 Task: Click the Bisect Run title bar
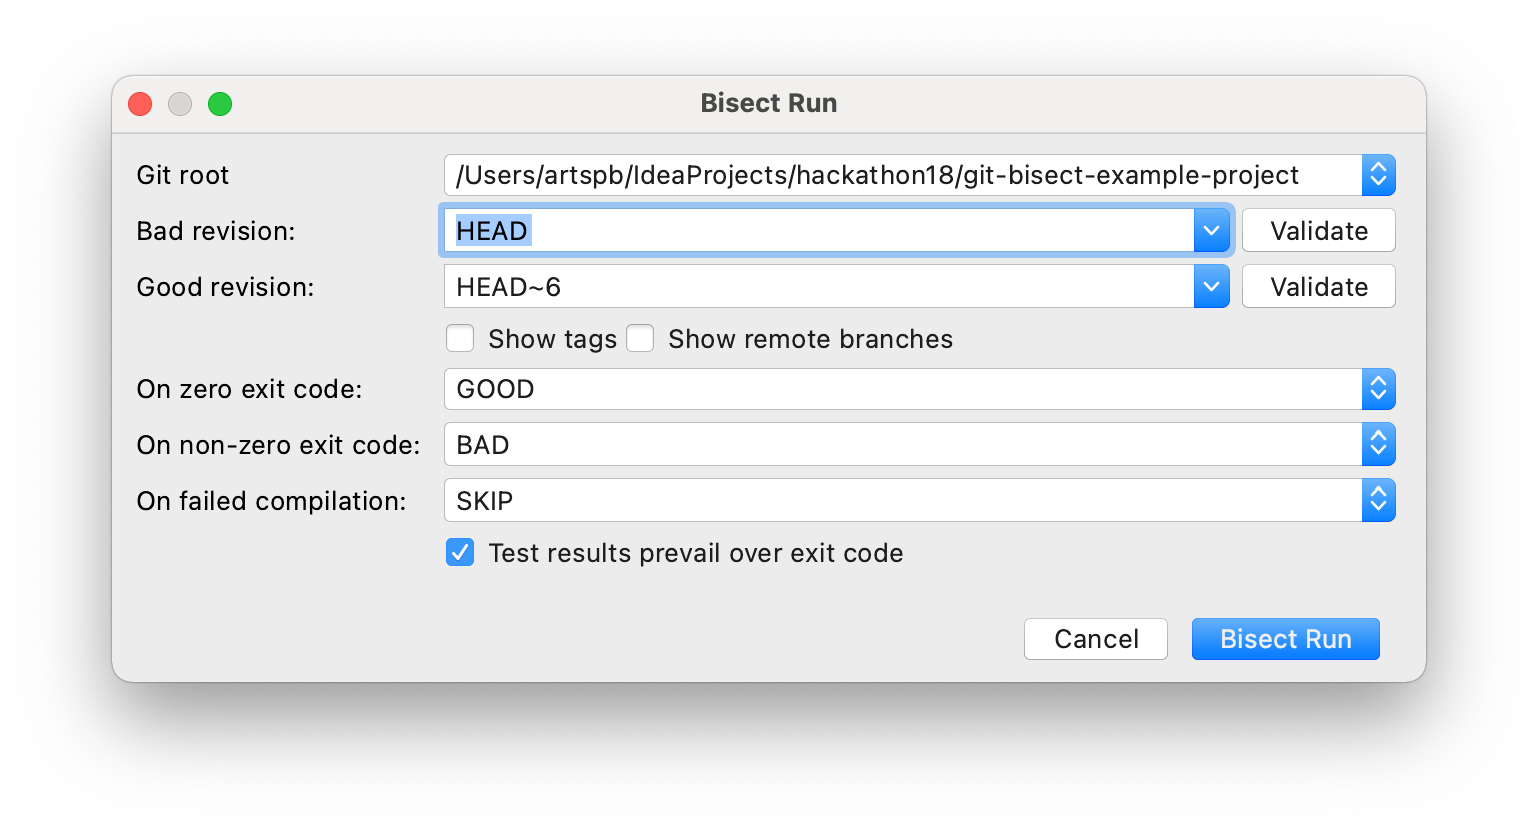click(768, 104)
